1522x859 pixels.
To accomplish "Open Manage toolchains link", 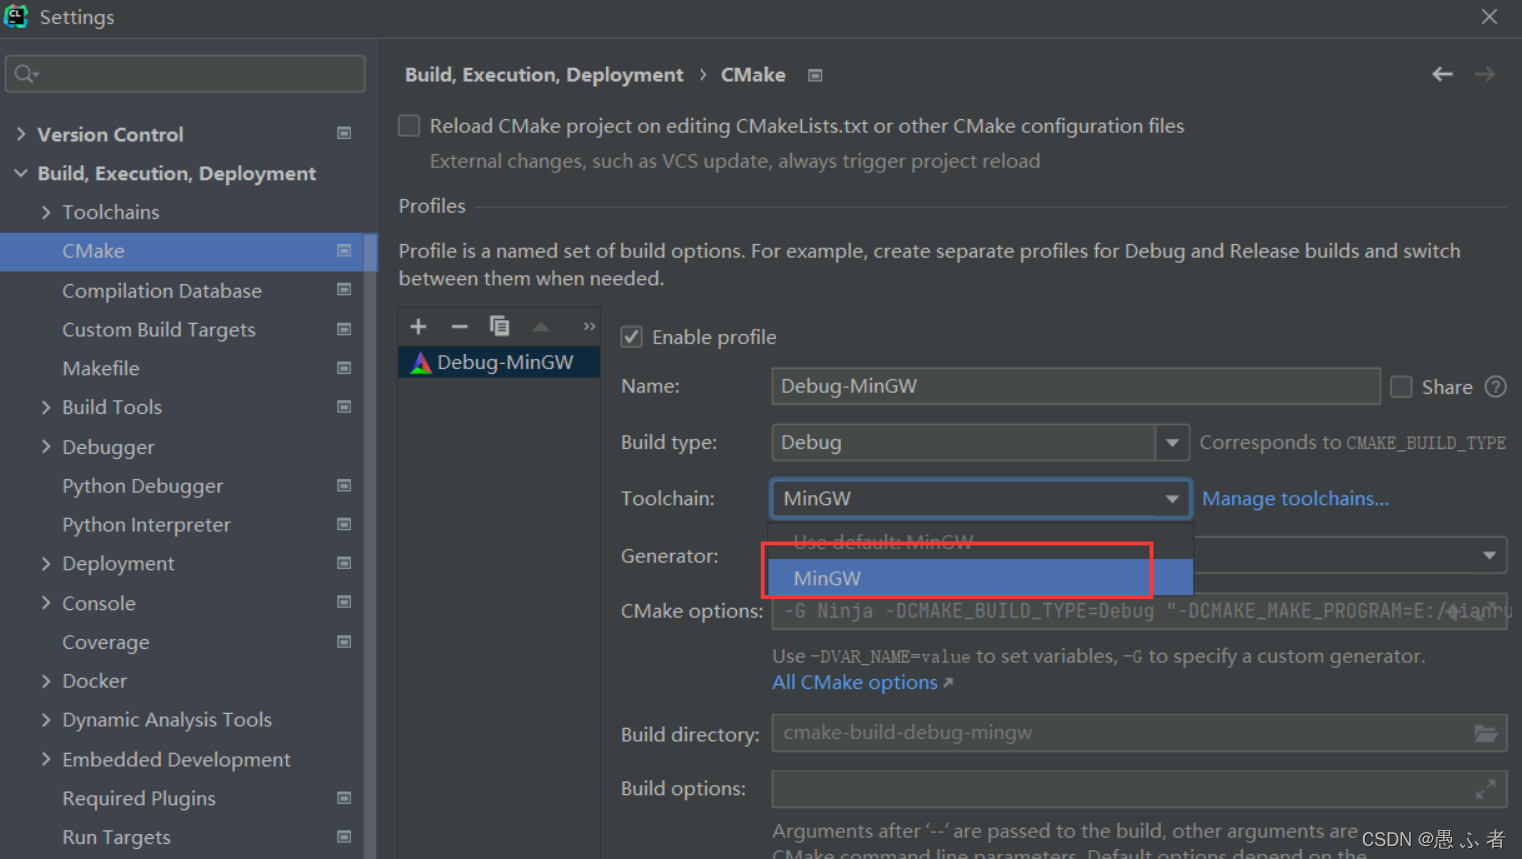I will [x=1295, y=498].
